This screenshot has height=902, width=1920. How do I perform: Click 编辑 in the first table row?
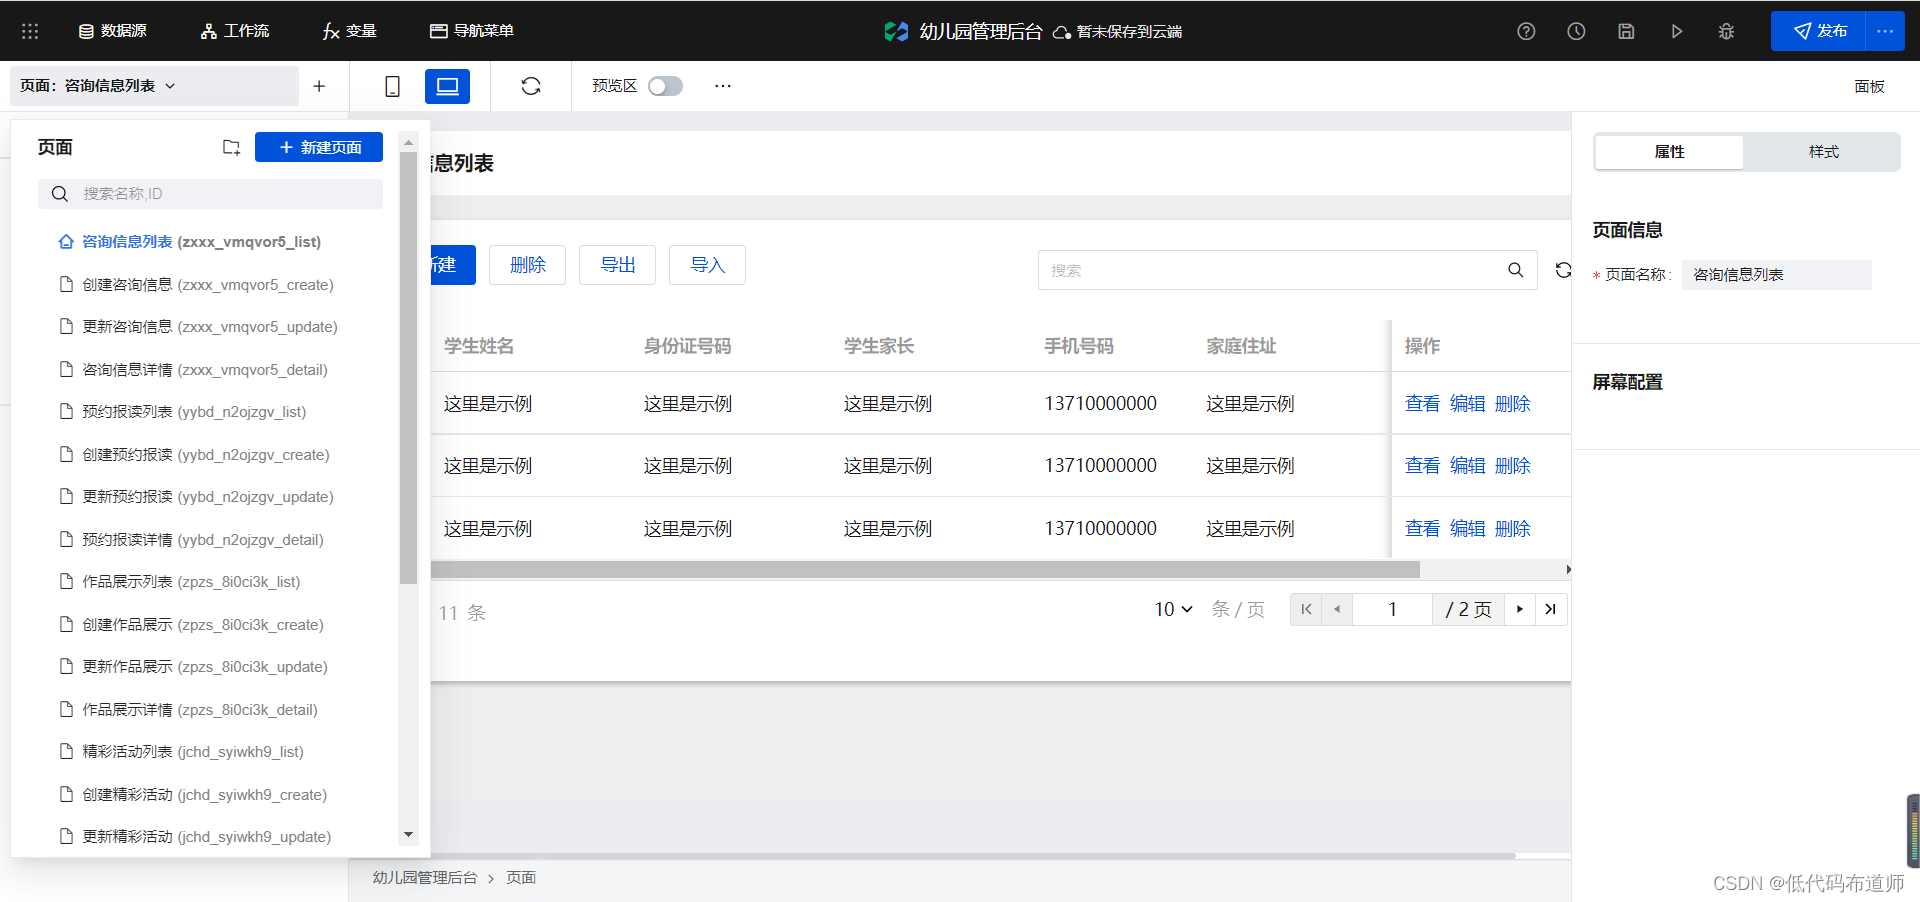(1467, 404)
